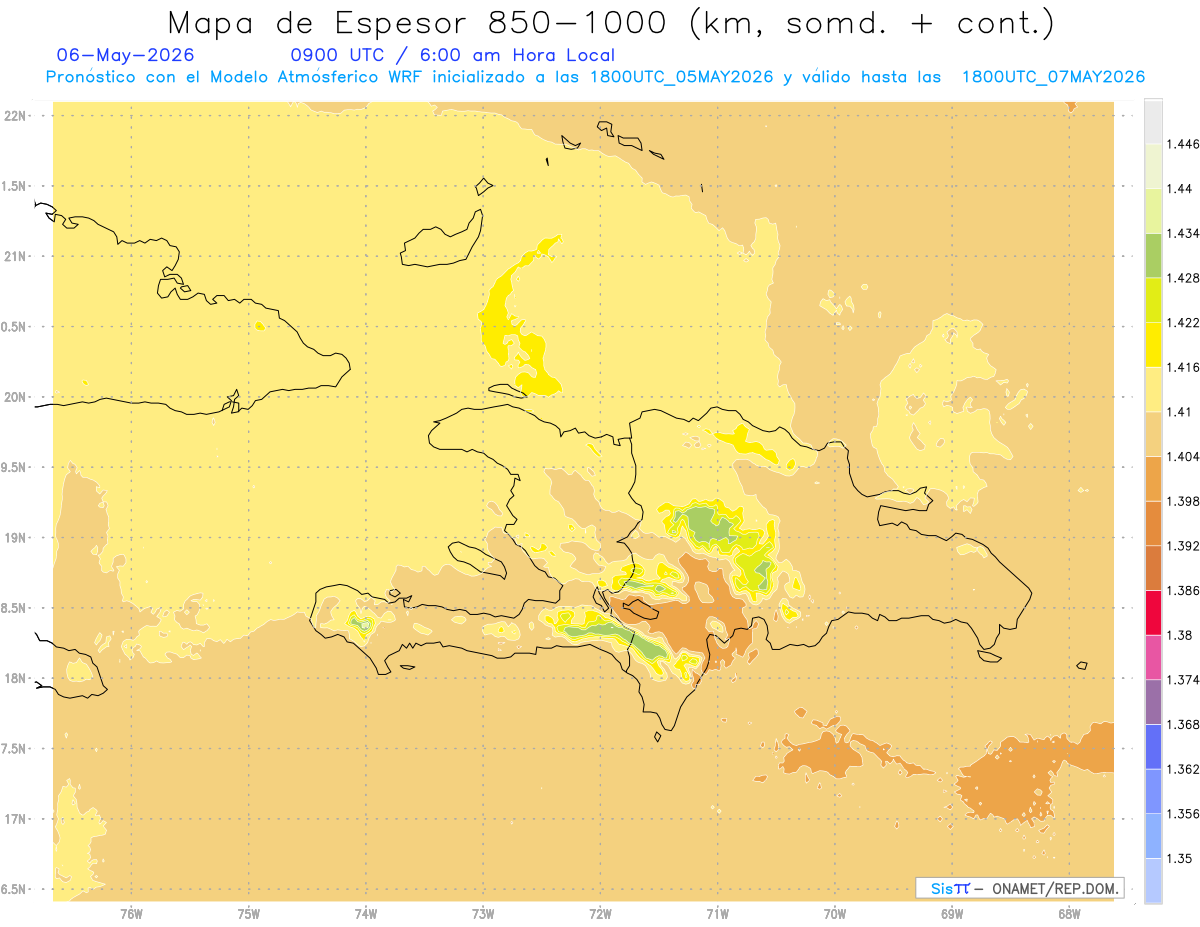The width and height of the screenshot is (1200, 927).
Task: Click the 06-May-2026 date label
Action: (126, 56)
